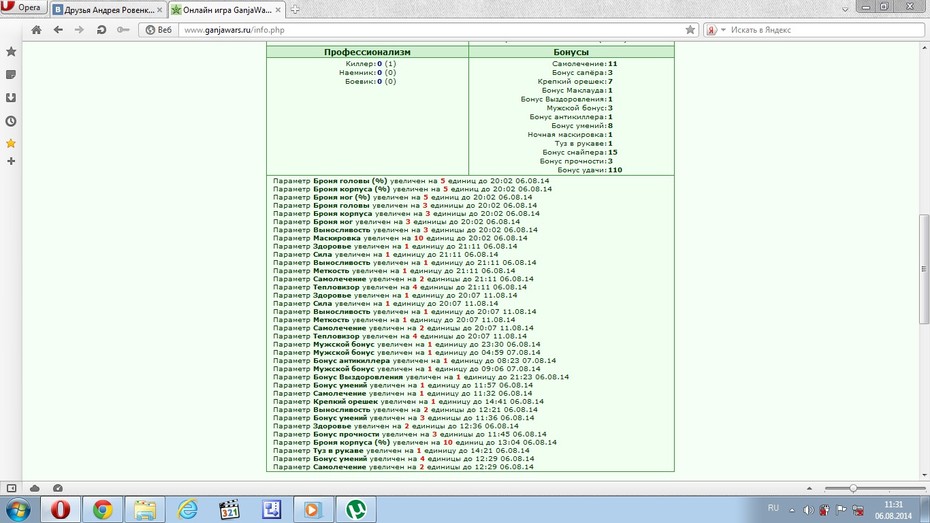Click the Профессионализм column header
Screen dimensions: 930x523
pyautogui.click(x=367, y=52)
